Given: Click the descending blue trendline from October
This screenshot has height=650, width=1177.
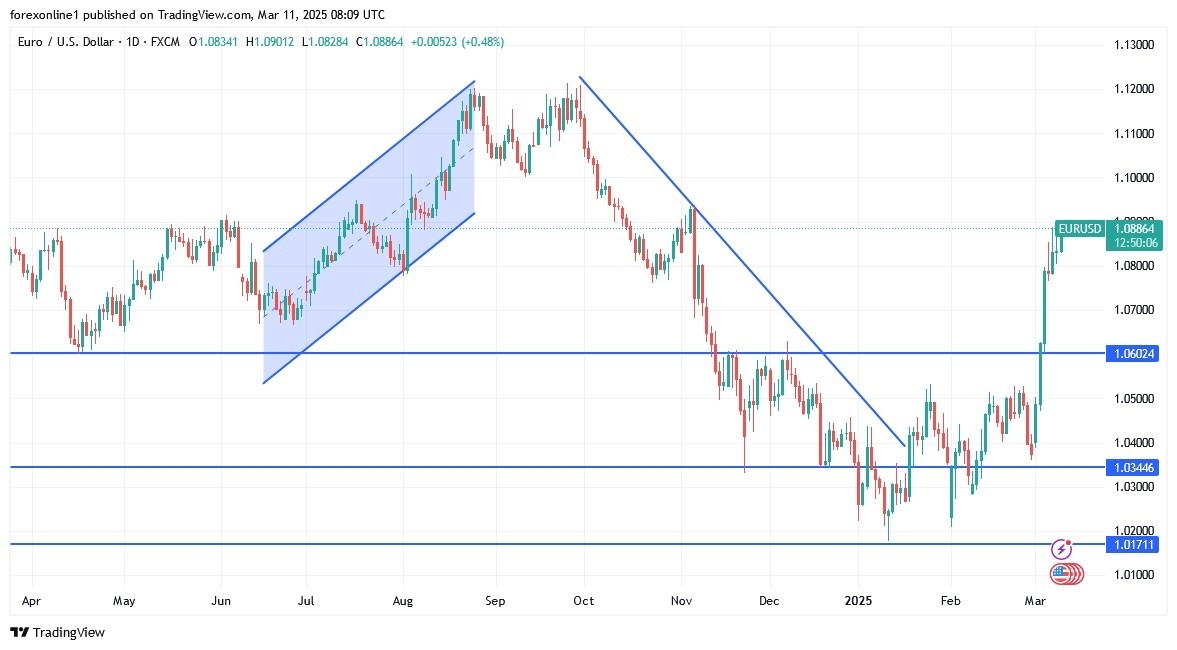Looking at the screenshot, I should (740, 260).
